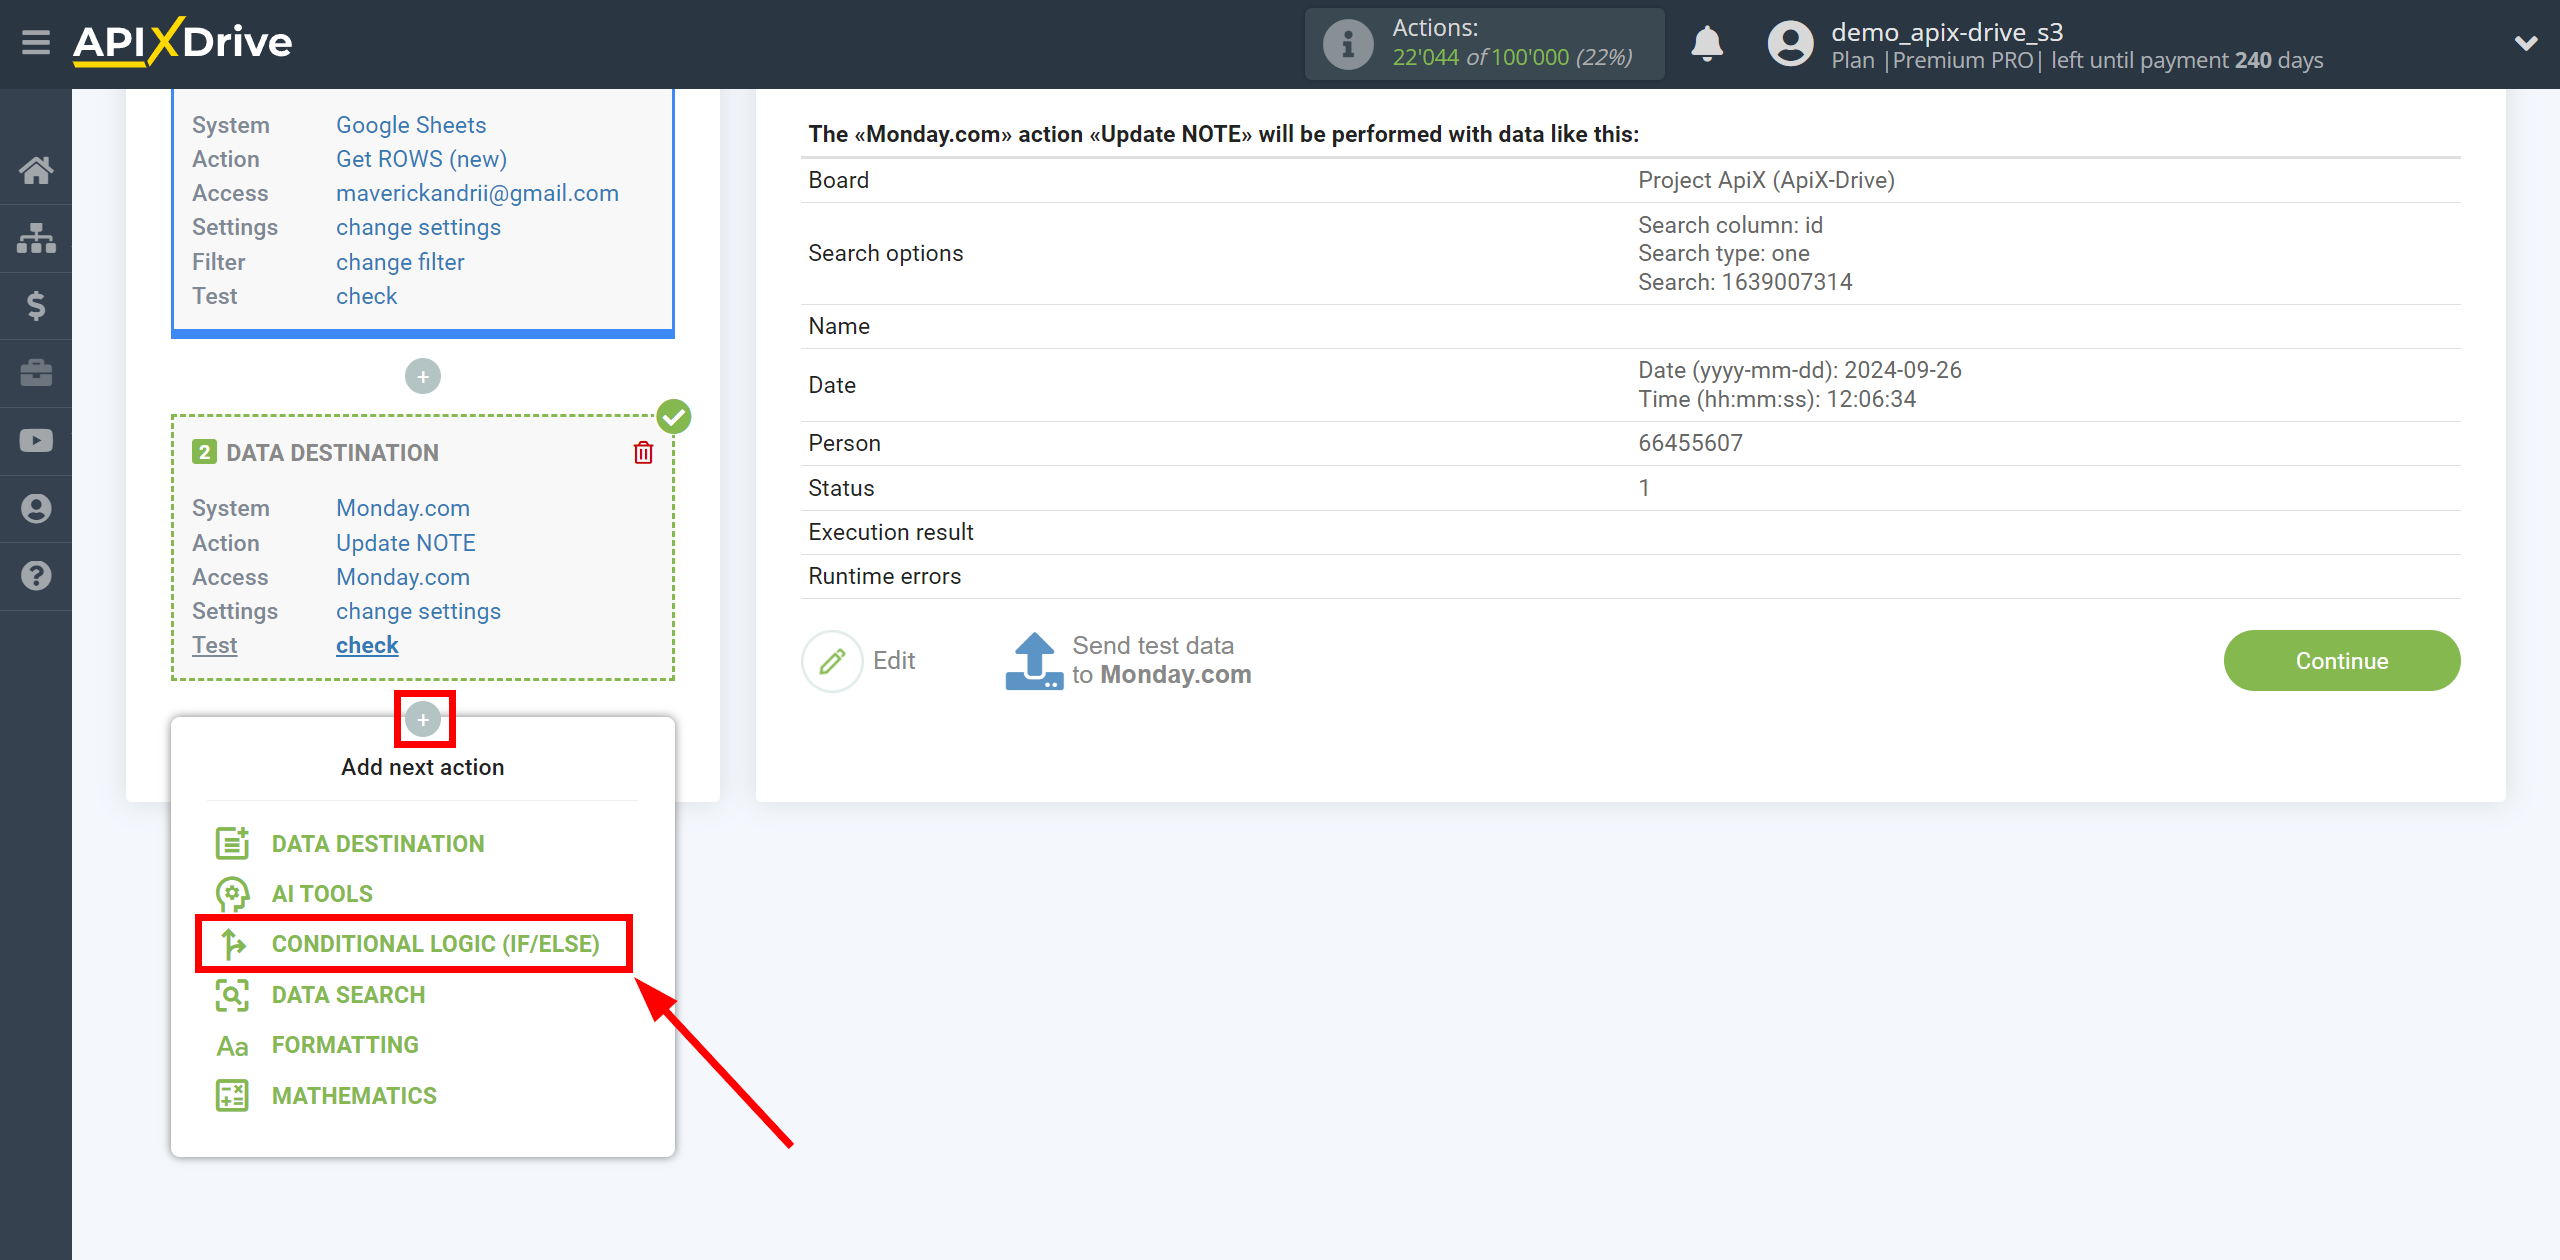Open notifications bell
This screenshot has width=2560, height=1260.
1707,44
